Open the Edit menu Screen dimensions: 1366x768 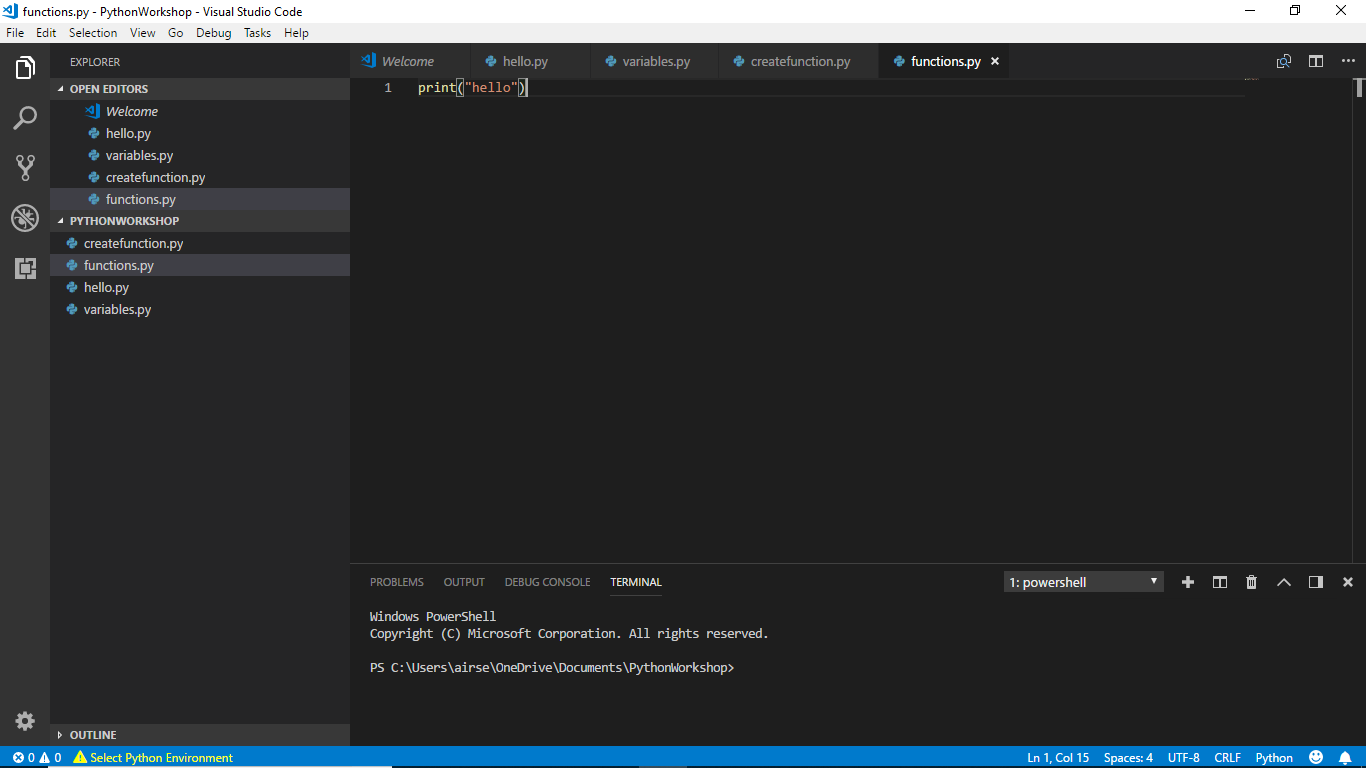[x=46, y=32]
